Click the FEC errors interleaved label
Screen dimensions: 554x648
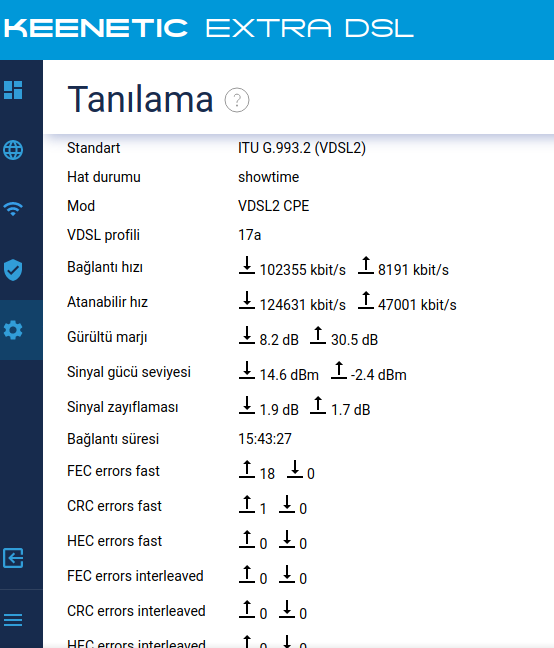coord(135,576)
